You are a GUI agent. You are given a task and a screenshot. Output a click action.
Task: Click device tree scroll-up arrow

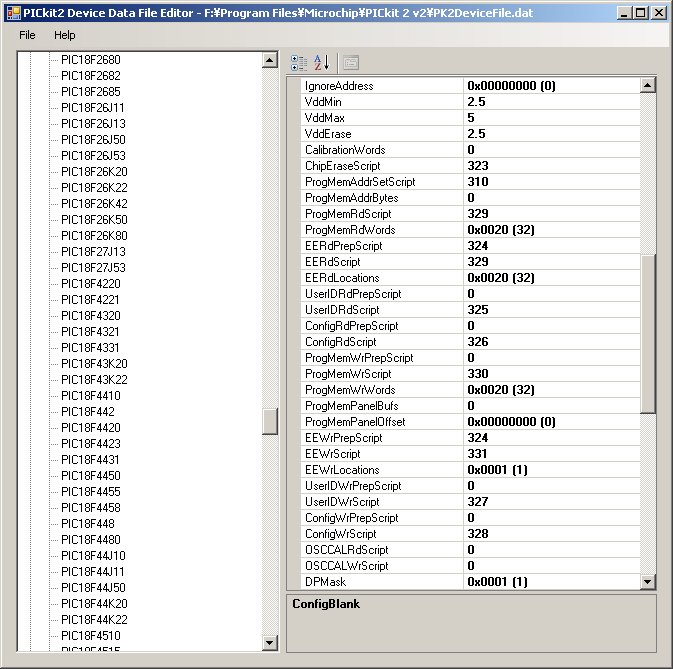(270, 60)
